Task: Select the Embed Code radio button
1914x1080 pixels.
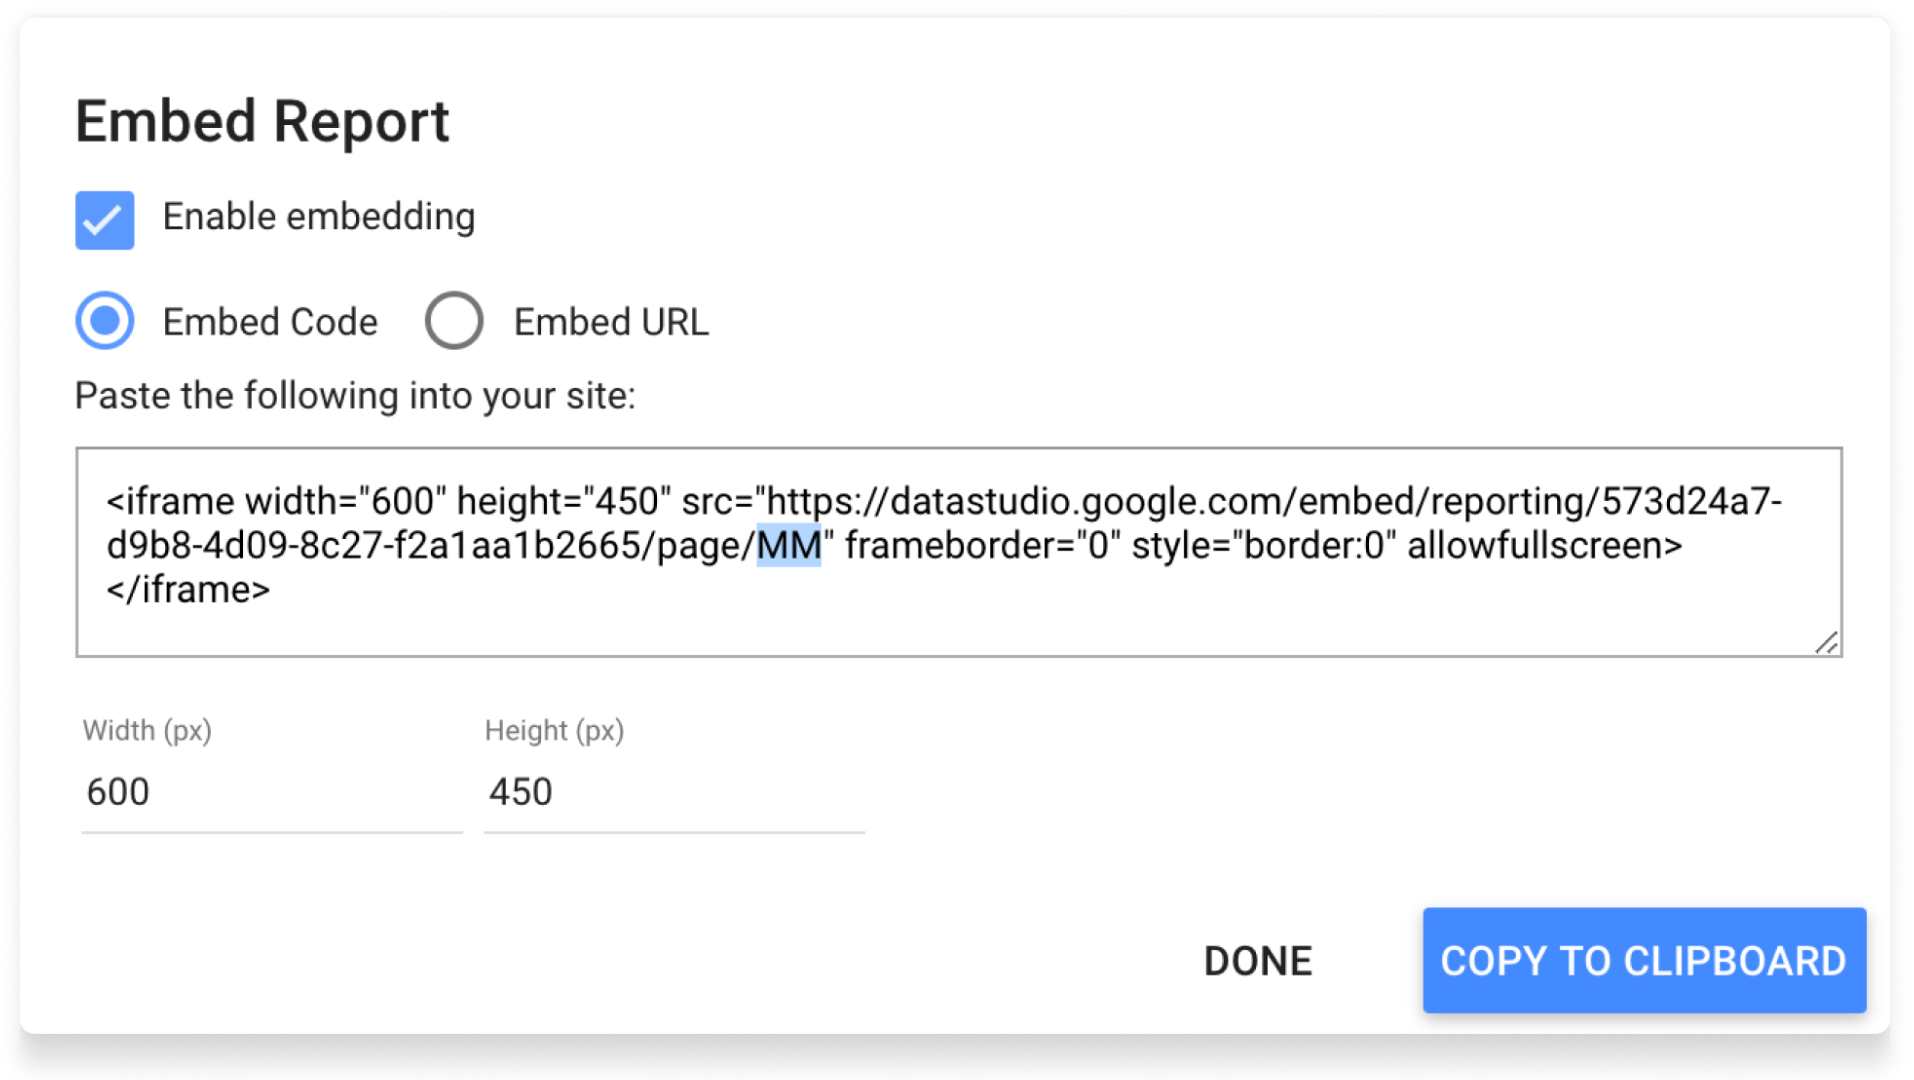Action: point(104,321)
